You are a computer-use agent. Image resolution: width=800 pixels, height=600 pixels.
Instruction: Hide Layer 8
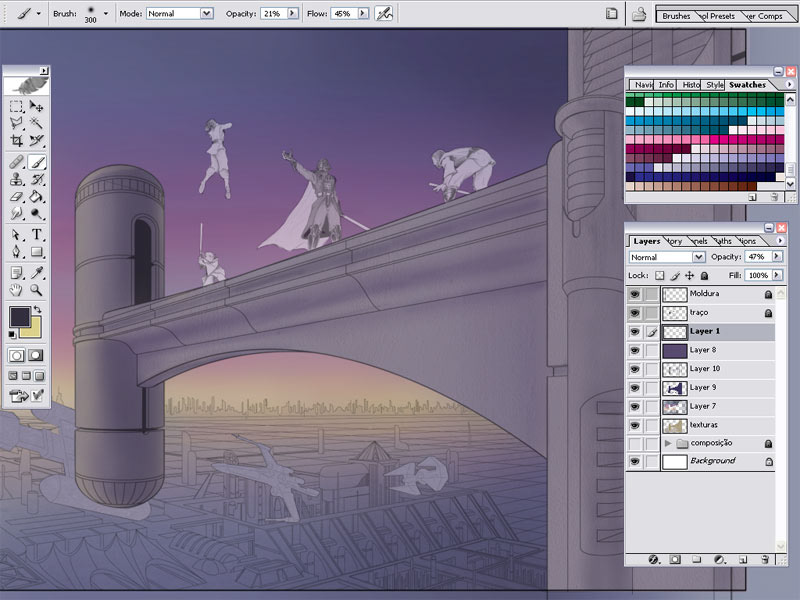tap(635, 351)
